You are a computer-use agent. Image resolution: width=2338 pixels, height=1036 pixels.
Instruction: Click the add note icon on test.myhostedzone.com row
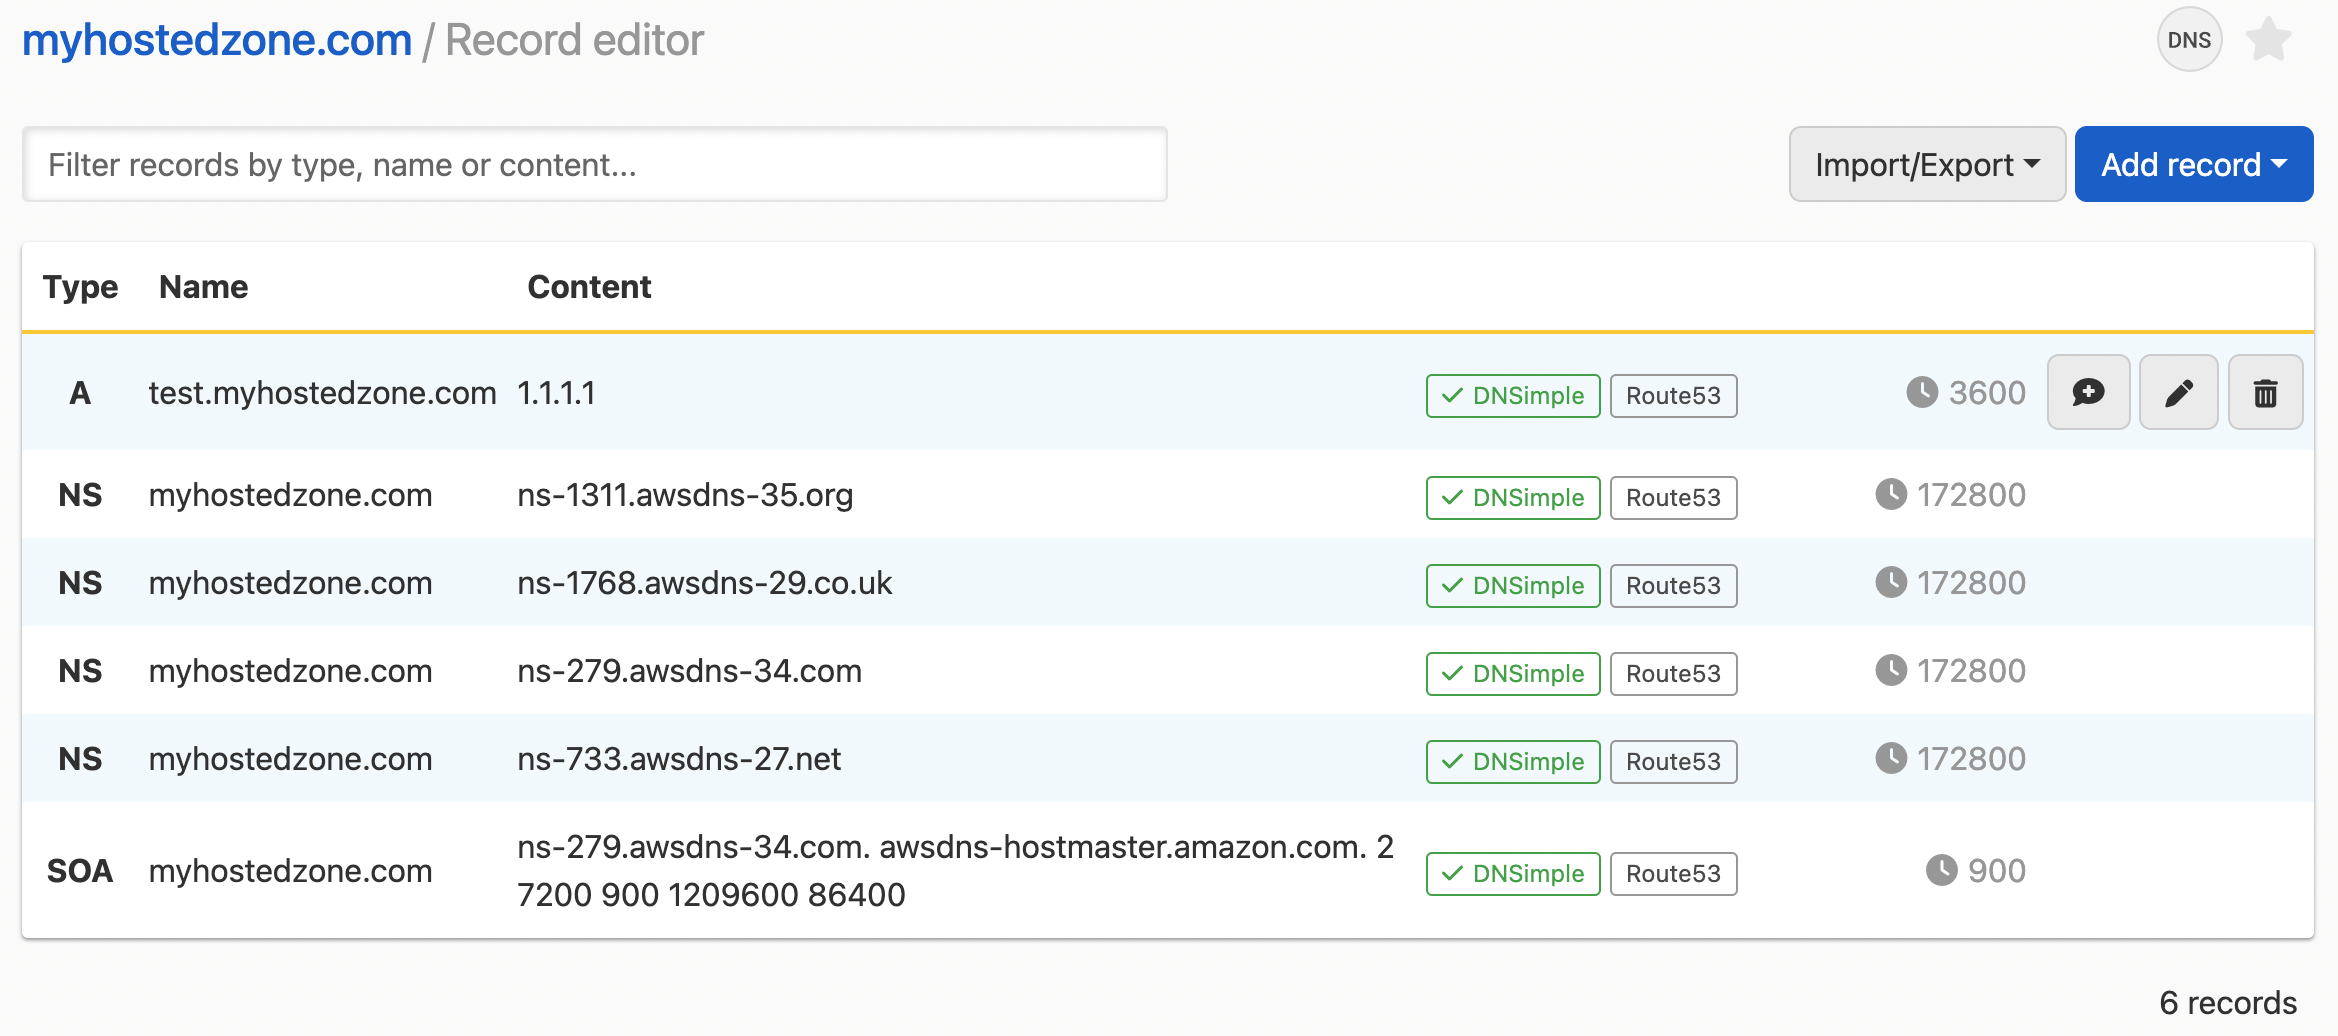[2088, 392]
